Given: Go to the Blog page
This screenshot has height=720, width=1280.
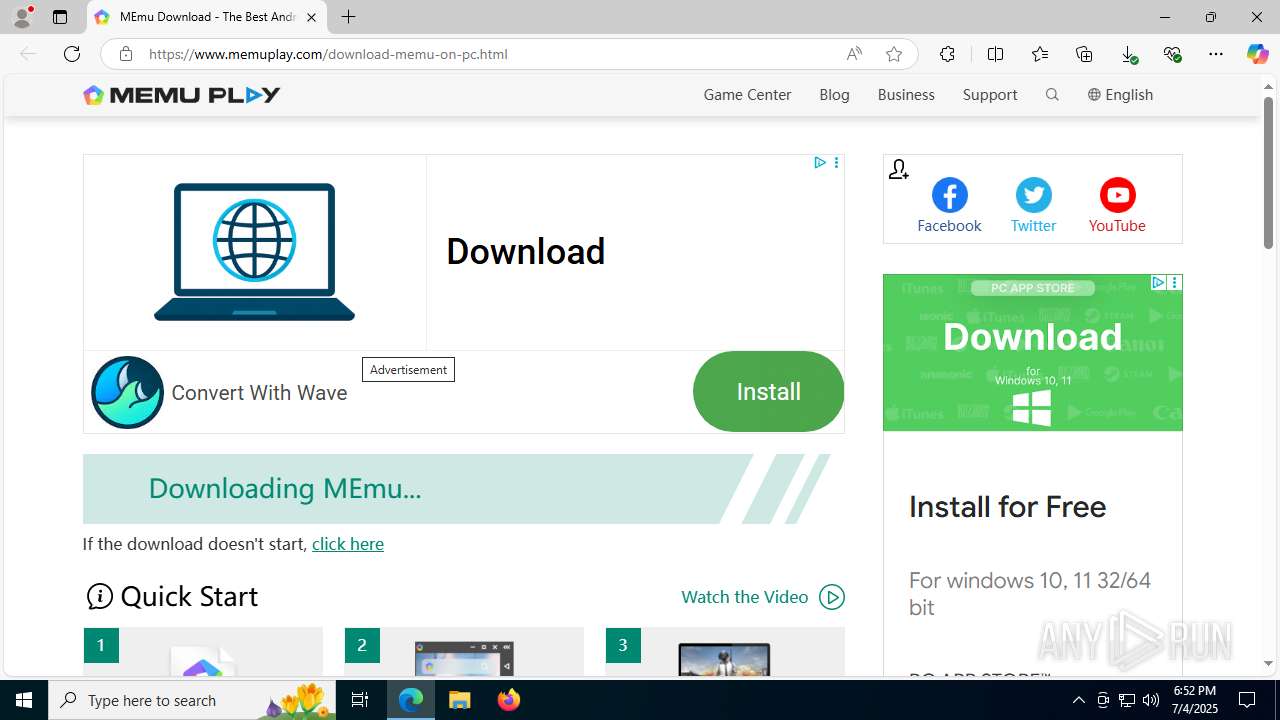Looking at the screenshot, I should [834, 94].
